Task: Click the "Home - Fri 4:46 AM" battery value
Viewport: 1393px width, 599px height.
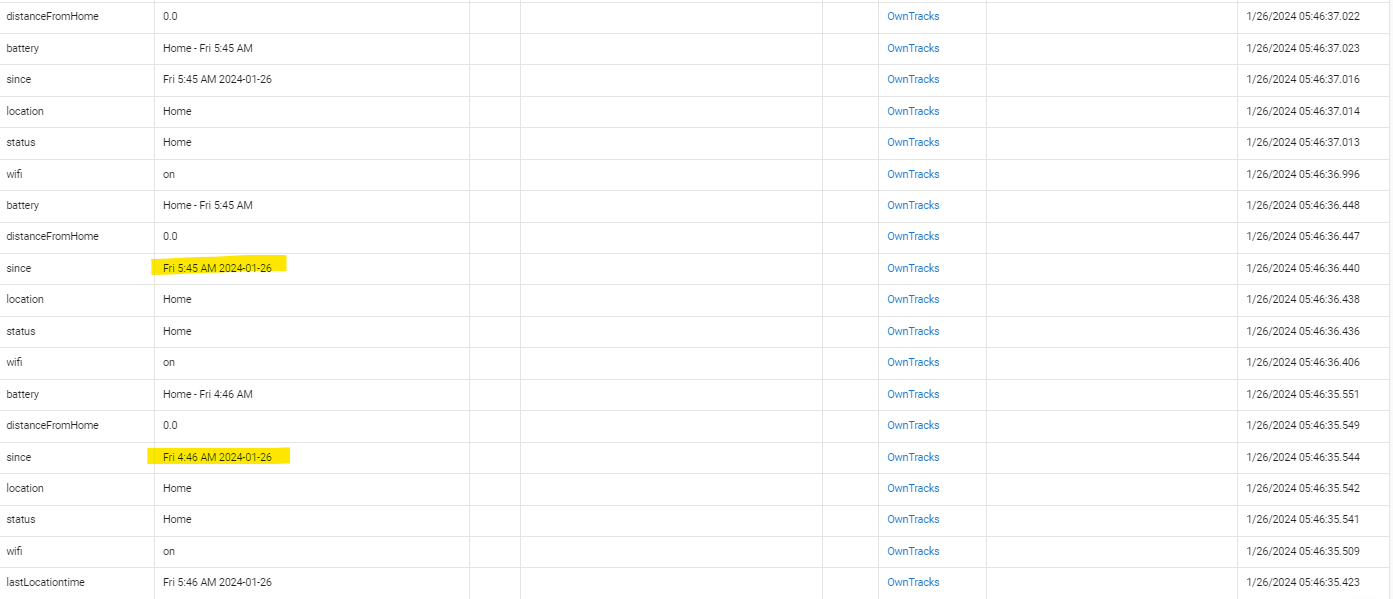Action: (x=208, y=394)
